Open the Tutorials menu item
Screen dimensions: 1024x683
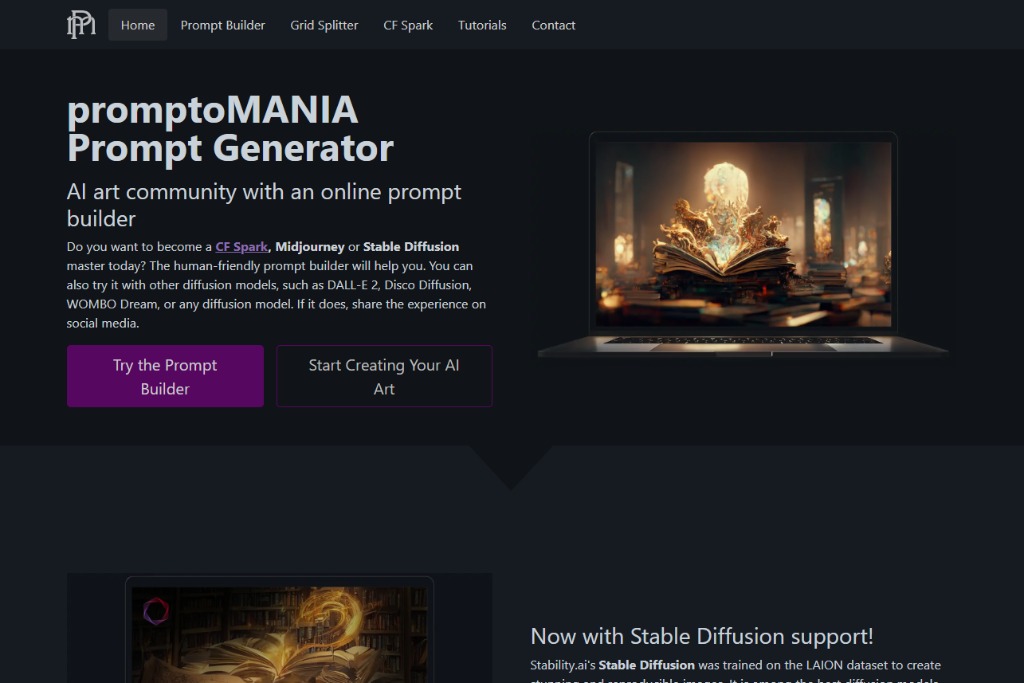(482, 25)
